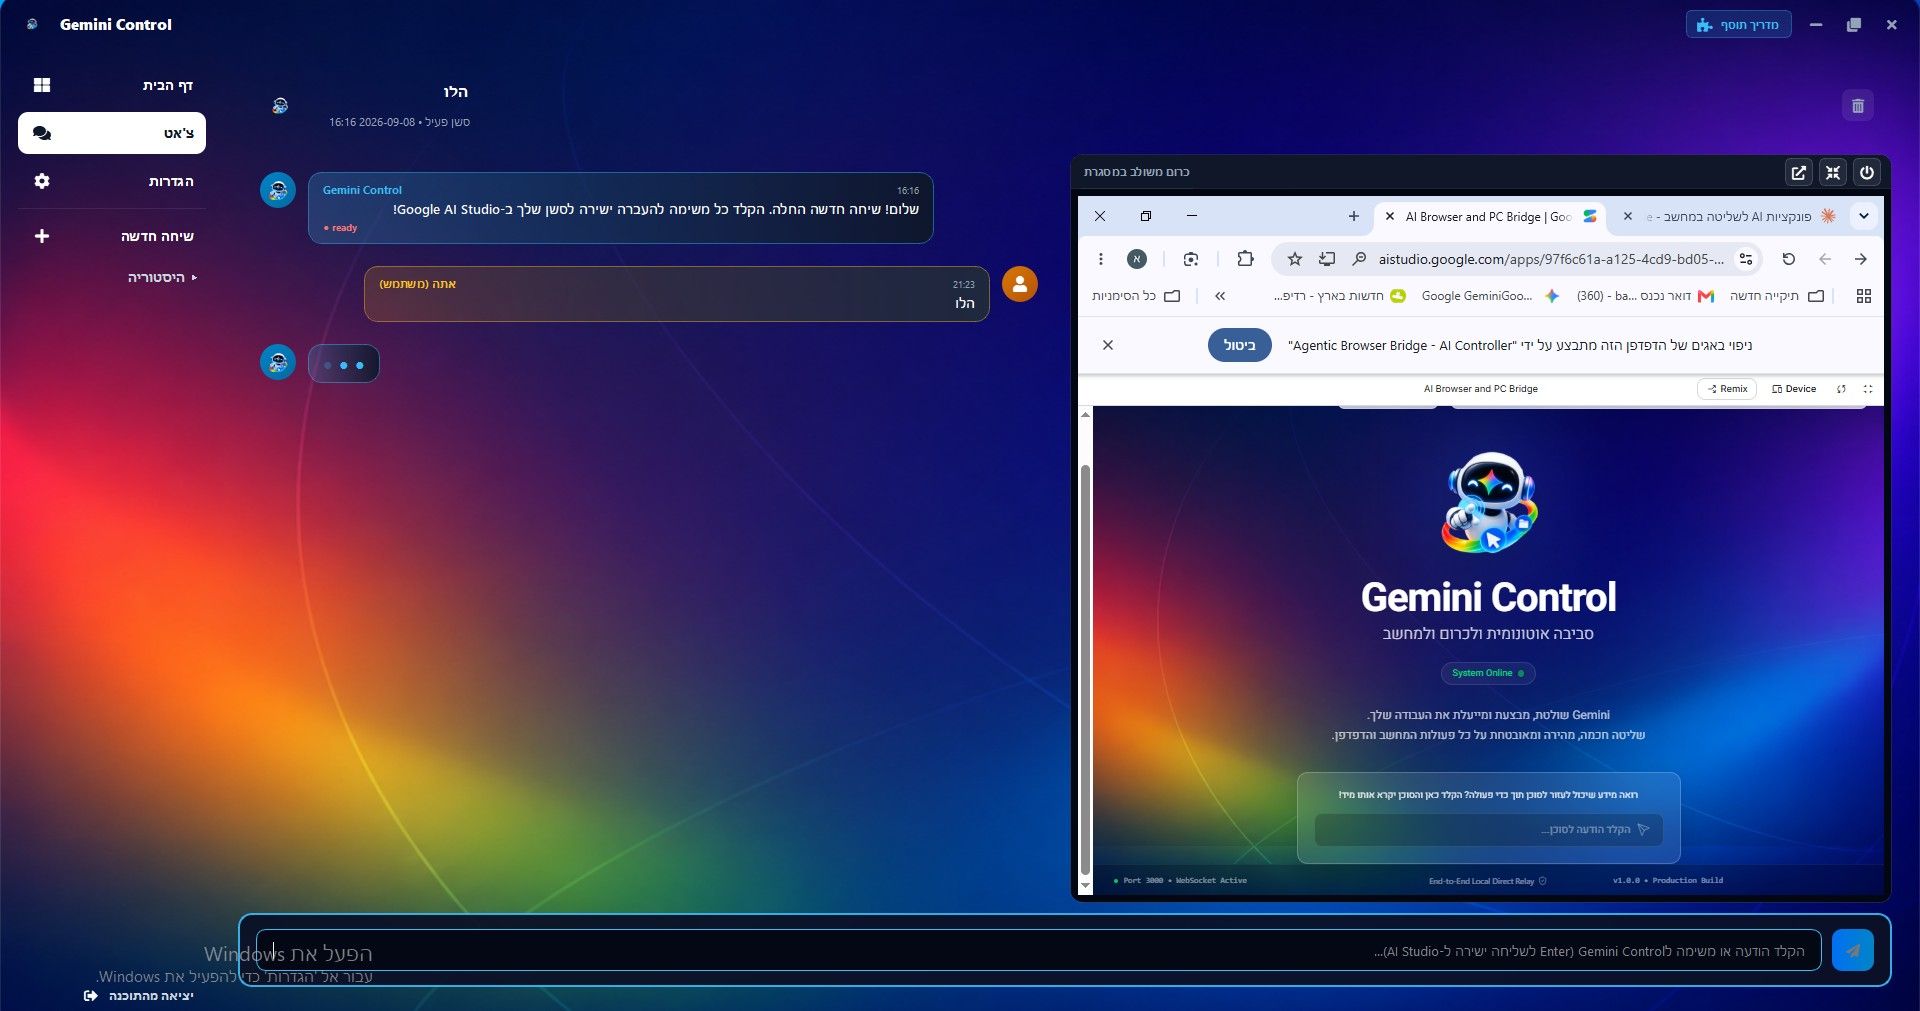The width and height of the screenshot is (1920, 1011).
Task: Delete the chat using the trash icon
Action: [x=1857, y=105]
